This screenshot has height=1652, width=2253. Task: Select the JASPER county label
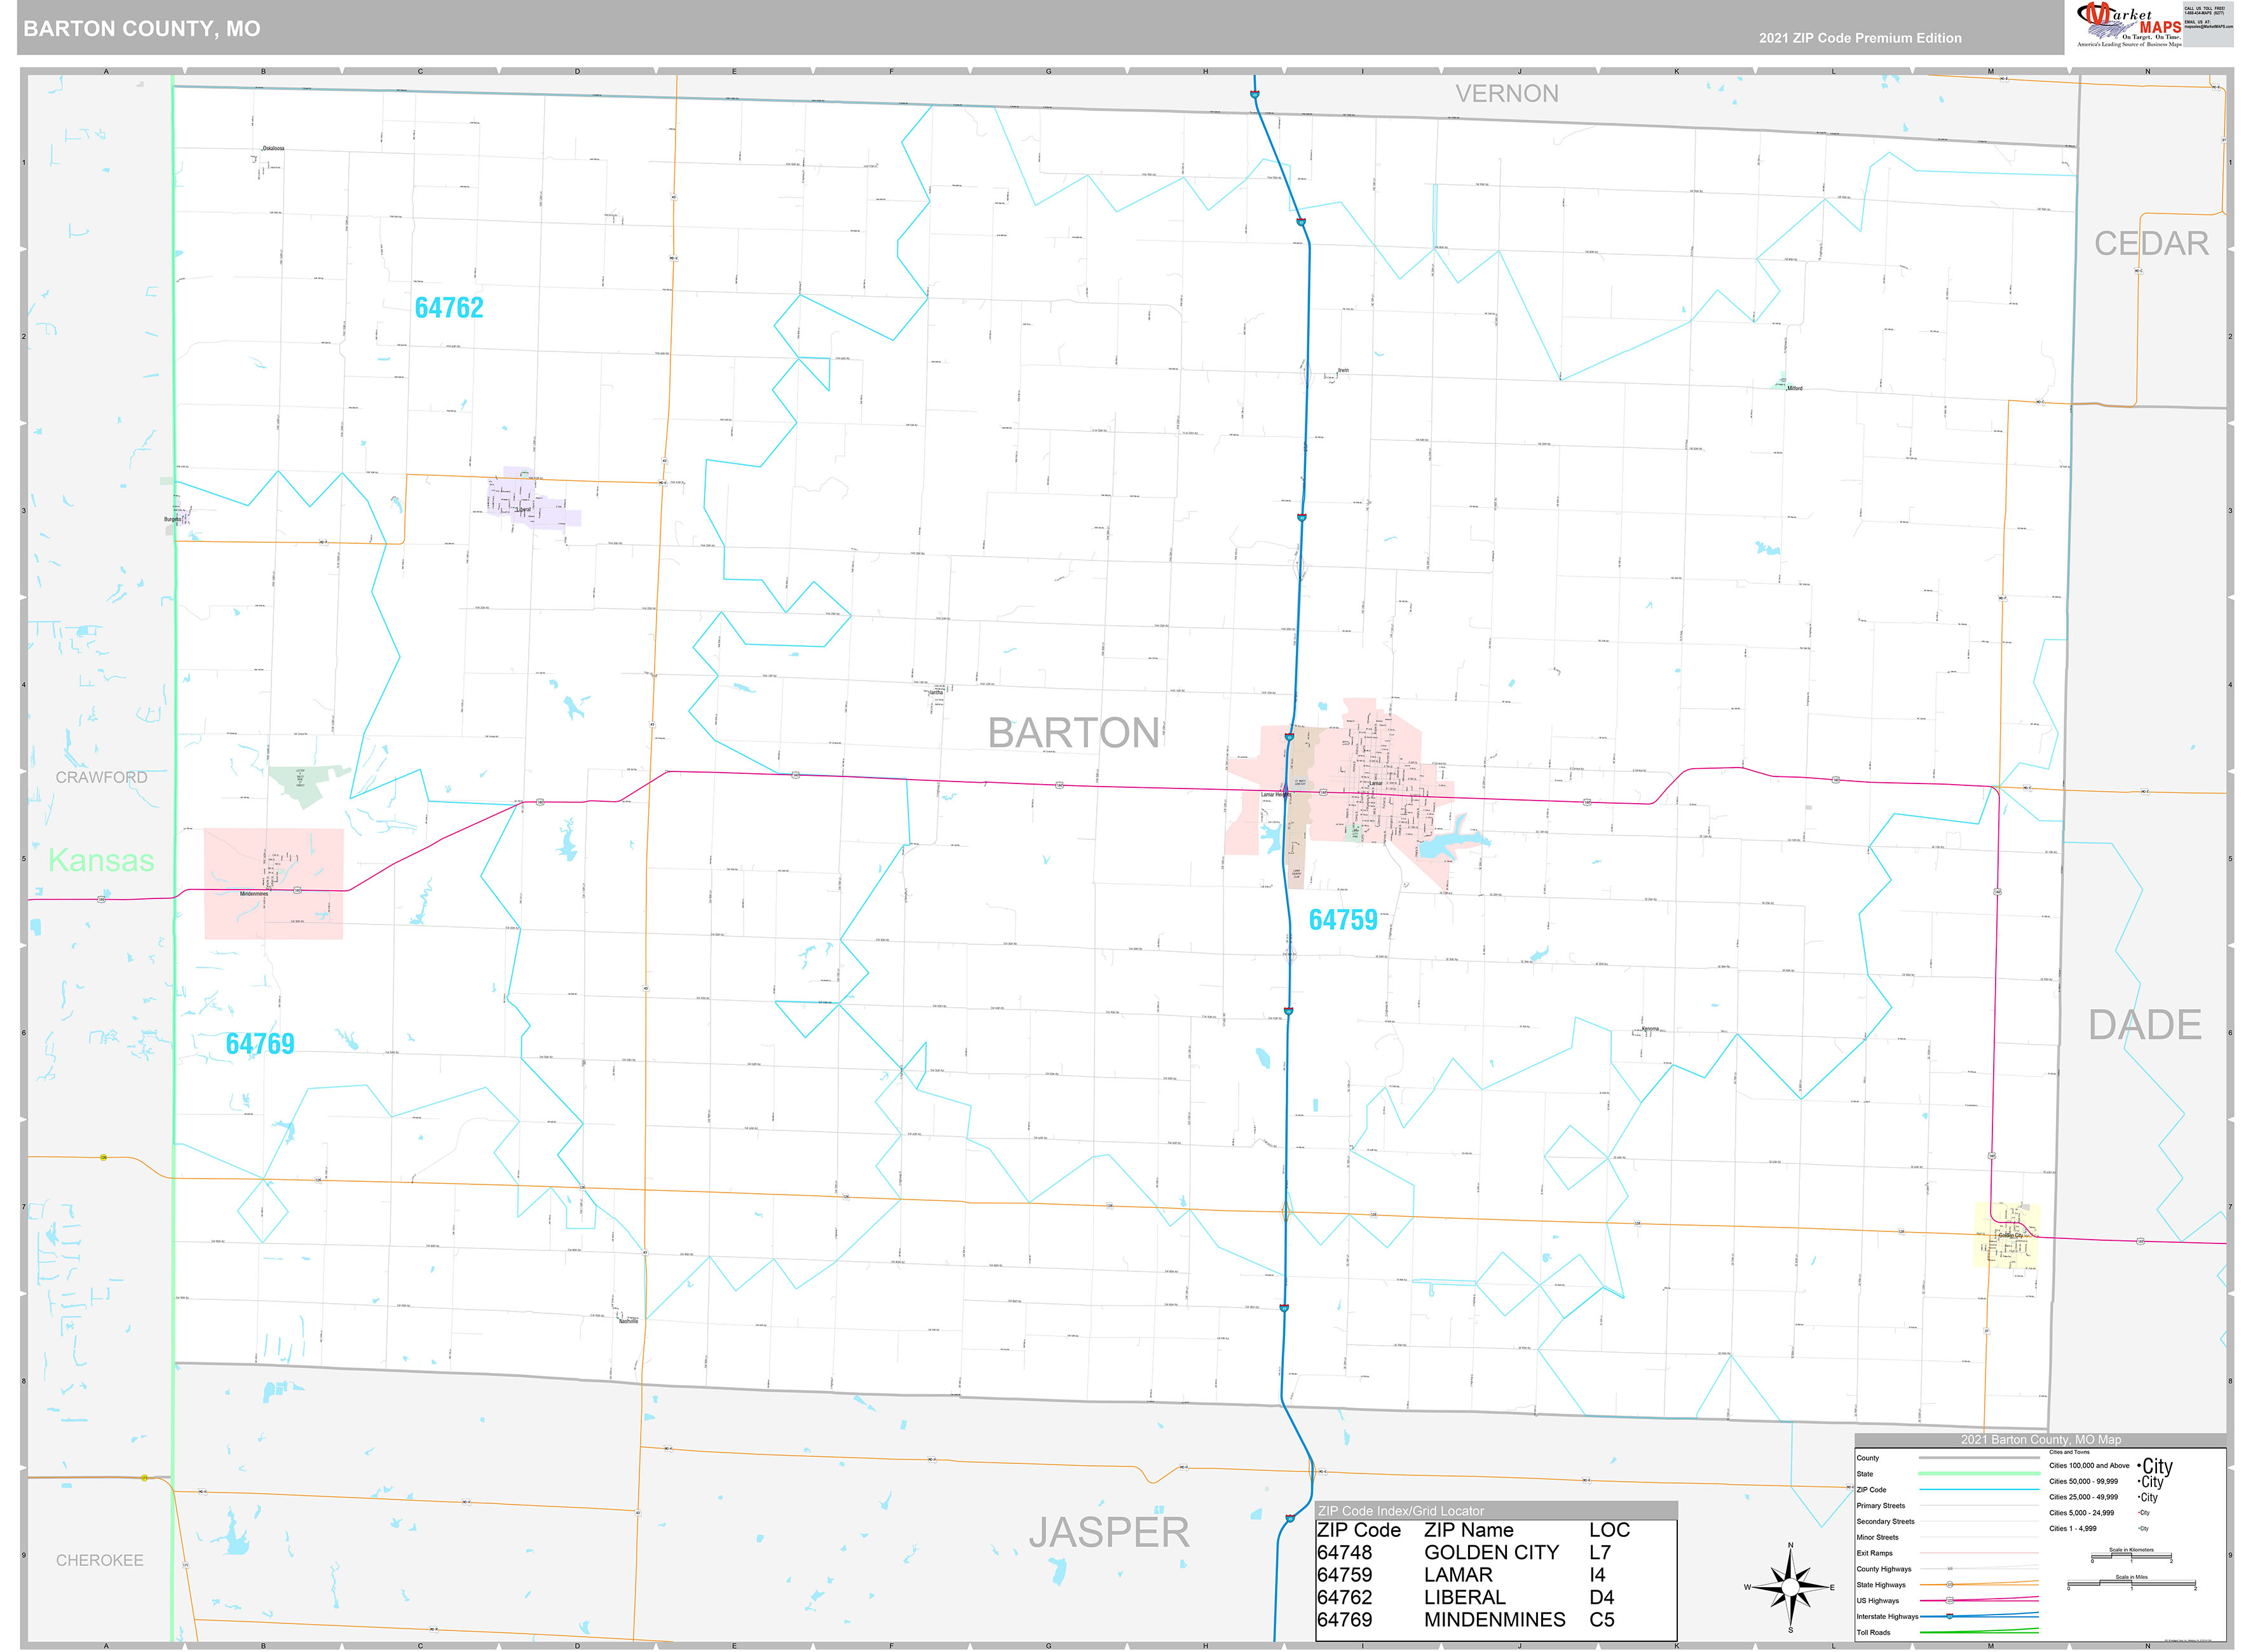[x=1110, y=1531]
